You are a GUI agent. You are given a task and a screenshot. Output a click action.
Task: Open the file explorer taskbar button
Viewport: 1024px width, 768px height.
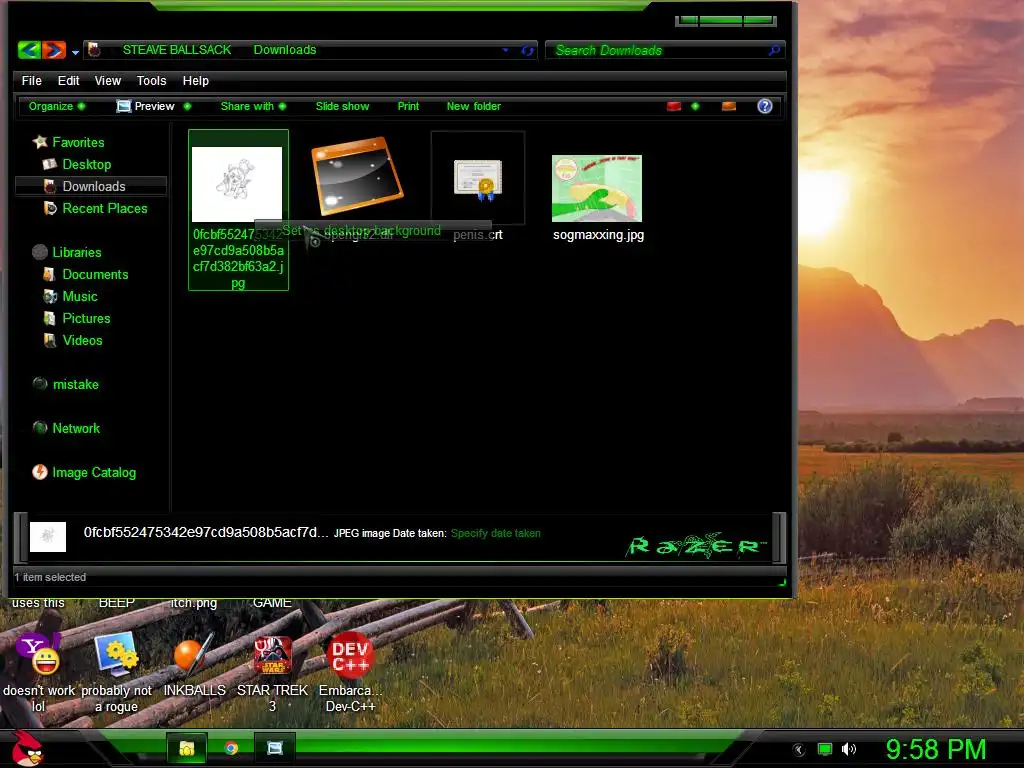187,748
